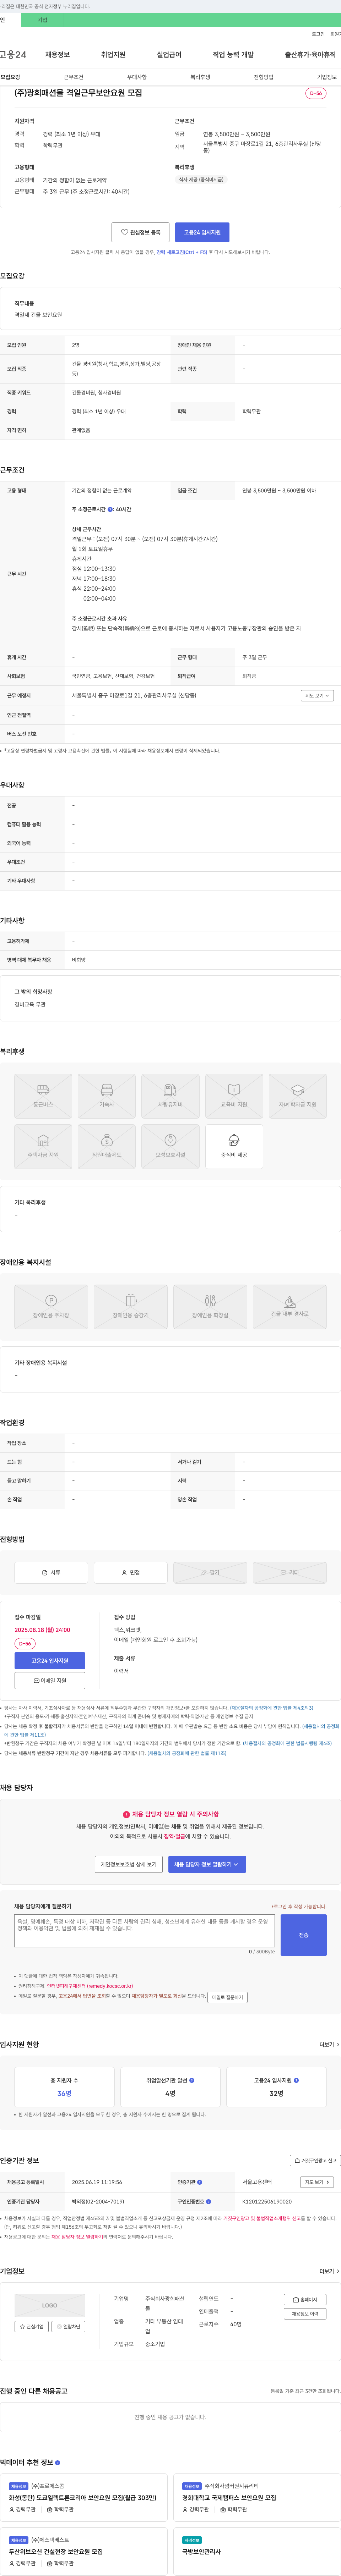341x2576 pixels.
Task: Open 지도 보기 for 근무 예정지
Action: pyautogui.click(x=317, y=695)
